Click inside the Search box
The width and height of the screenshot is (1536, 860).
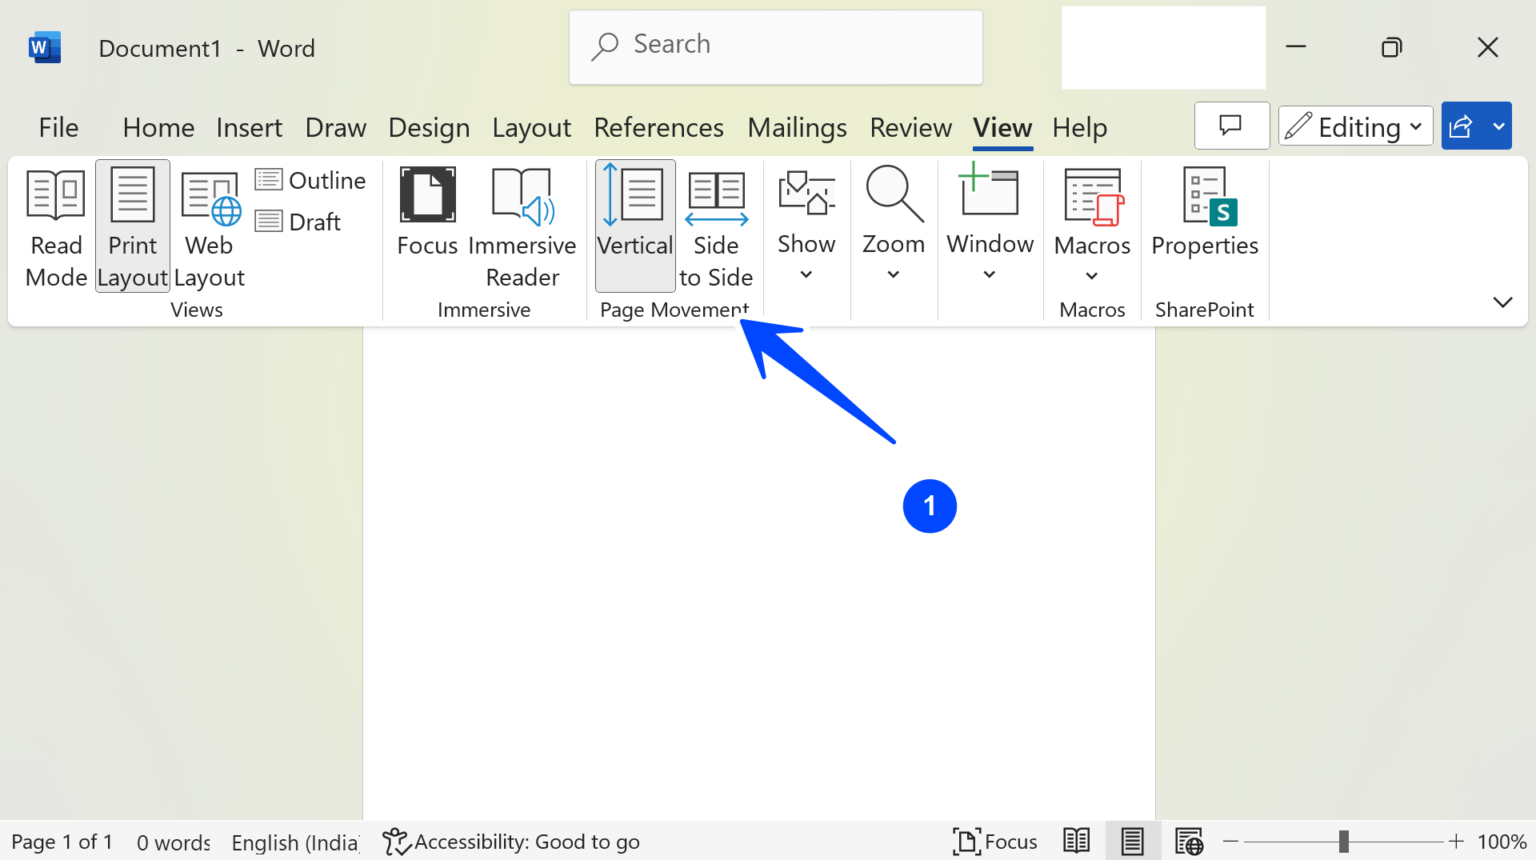[x=775, y=45]
